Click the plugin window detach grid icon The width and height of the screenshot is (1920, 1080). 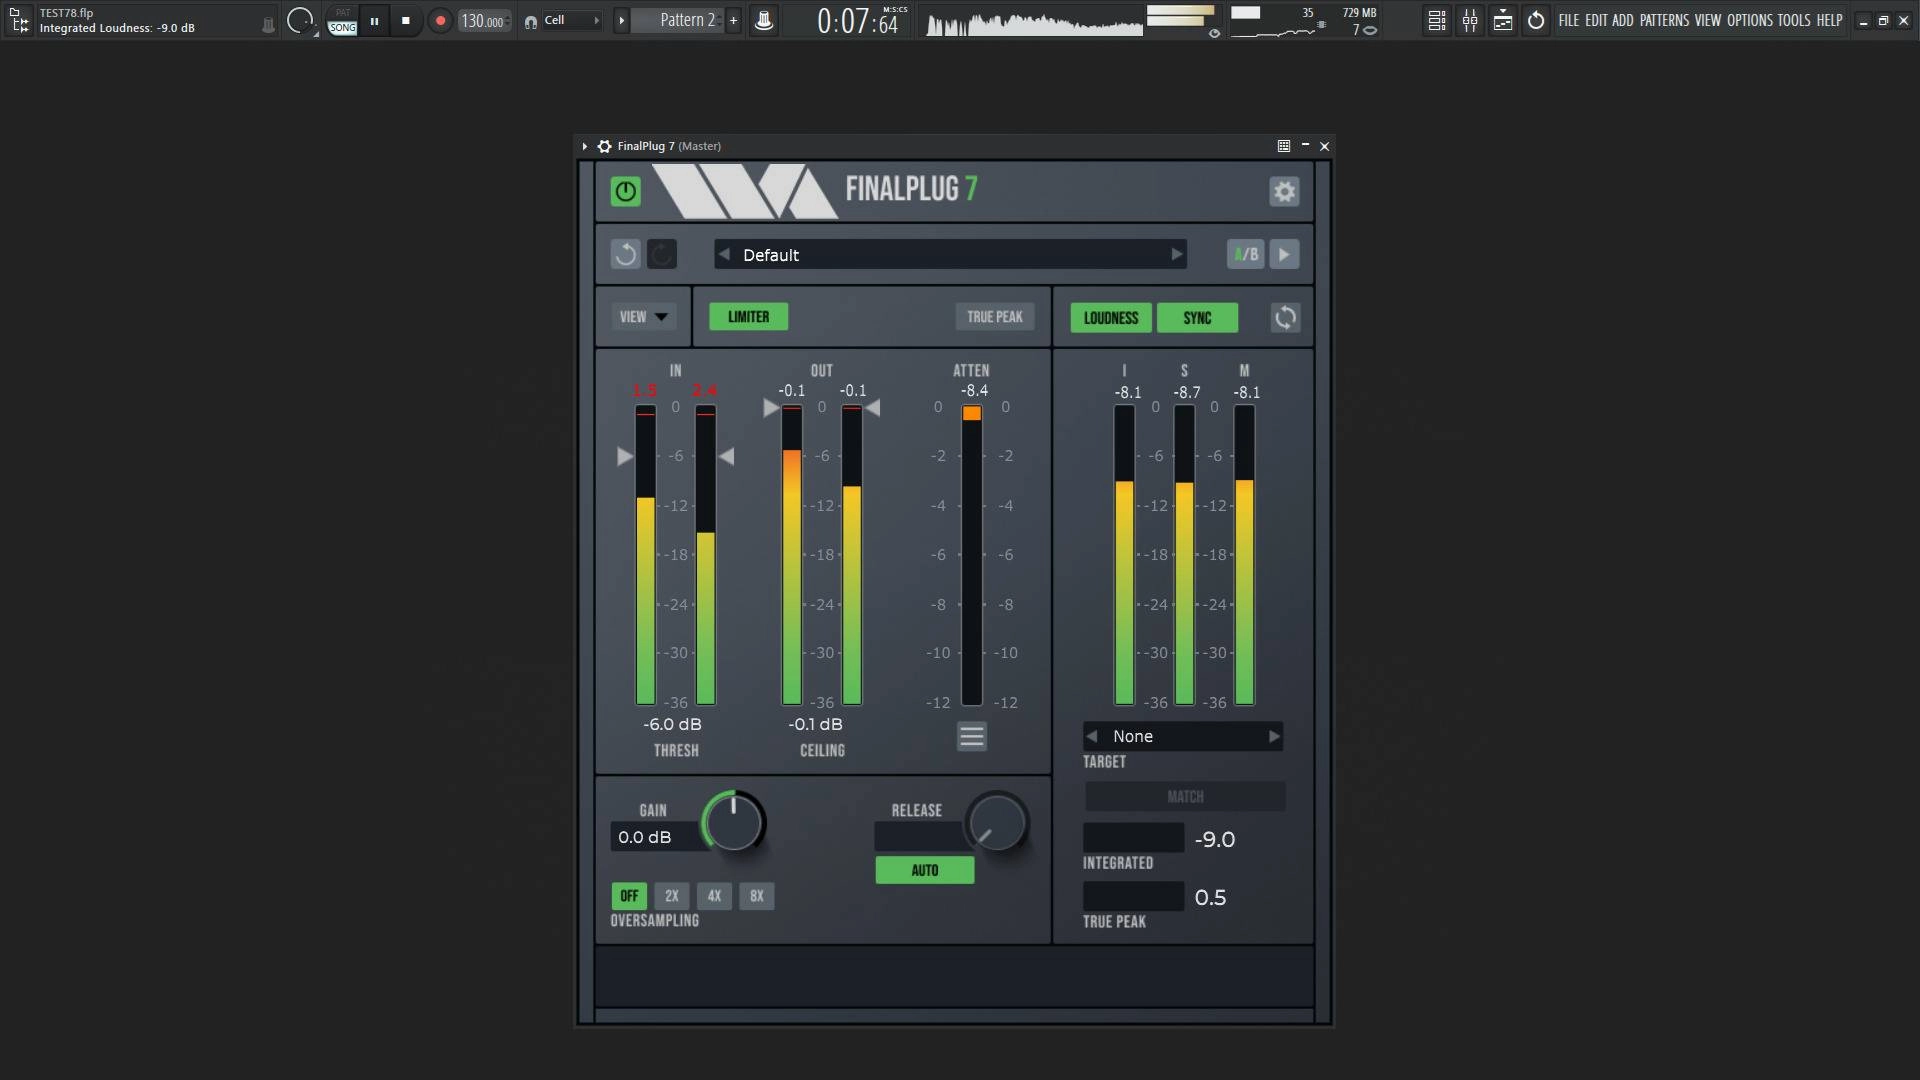coord(1284,146)
